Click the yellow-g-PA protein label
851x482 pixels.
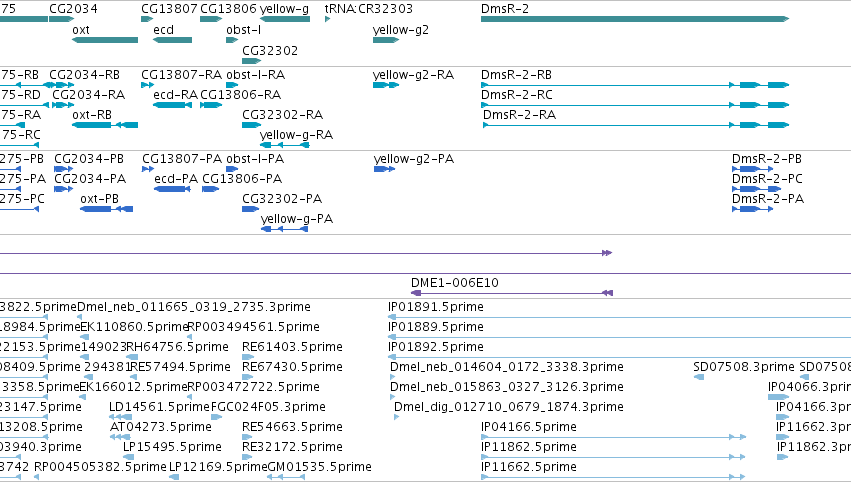point(296,219)
